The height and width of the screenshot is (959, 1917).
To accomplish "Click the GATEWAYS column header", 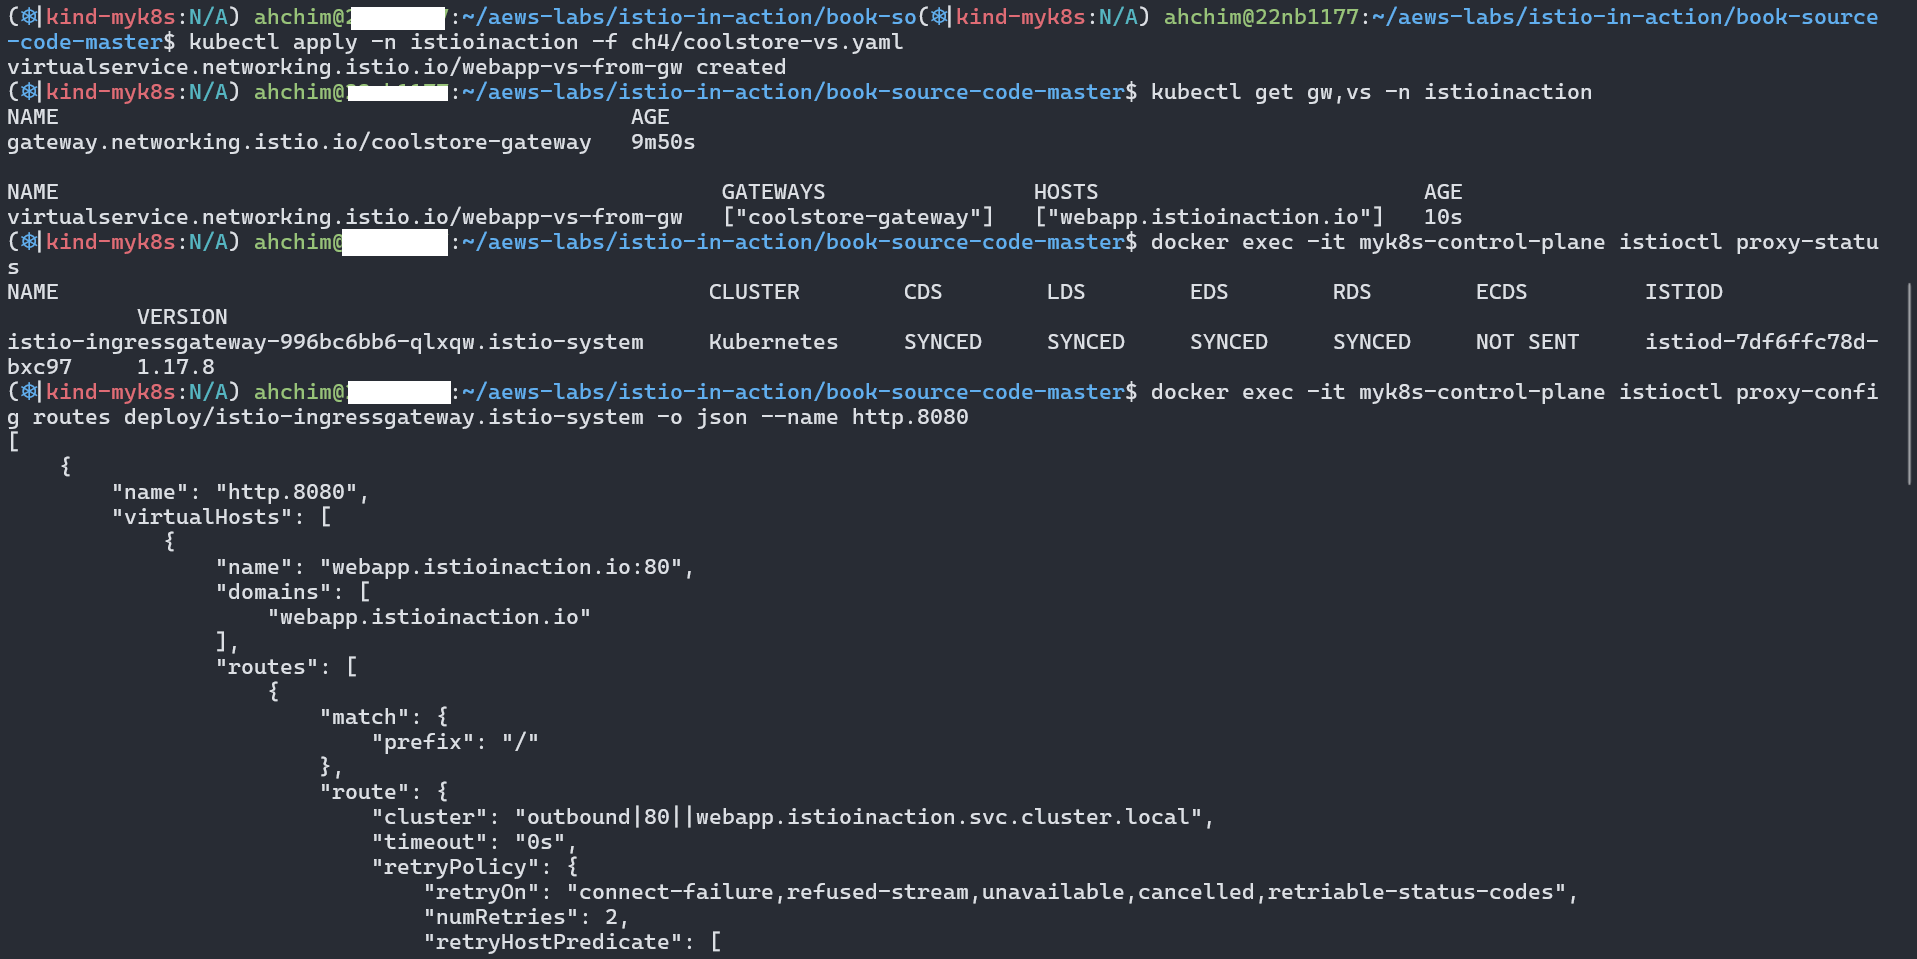I will coord(774,192).
